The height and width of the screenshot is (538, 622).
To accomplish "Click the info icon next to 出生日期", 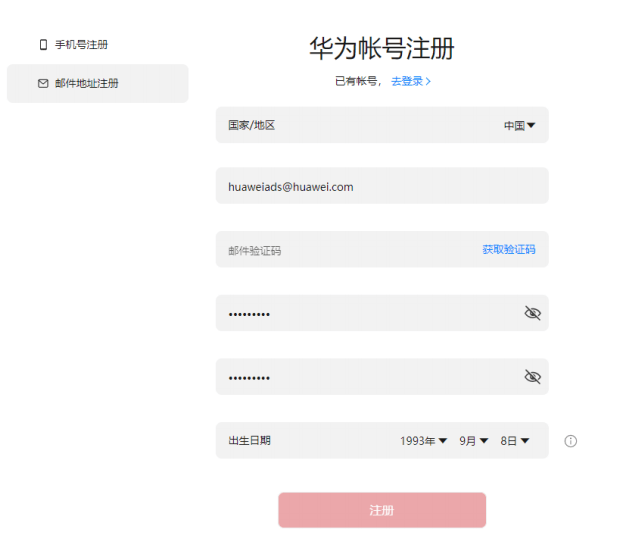I will point(570,441).
